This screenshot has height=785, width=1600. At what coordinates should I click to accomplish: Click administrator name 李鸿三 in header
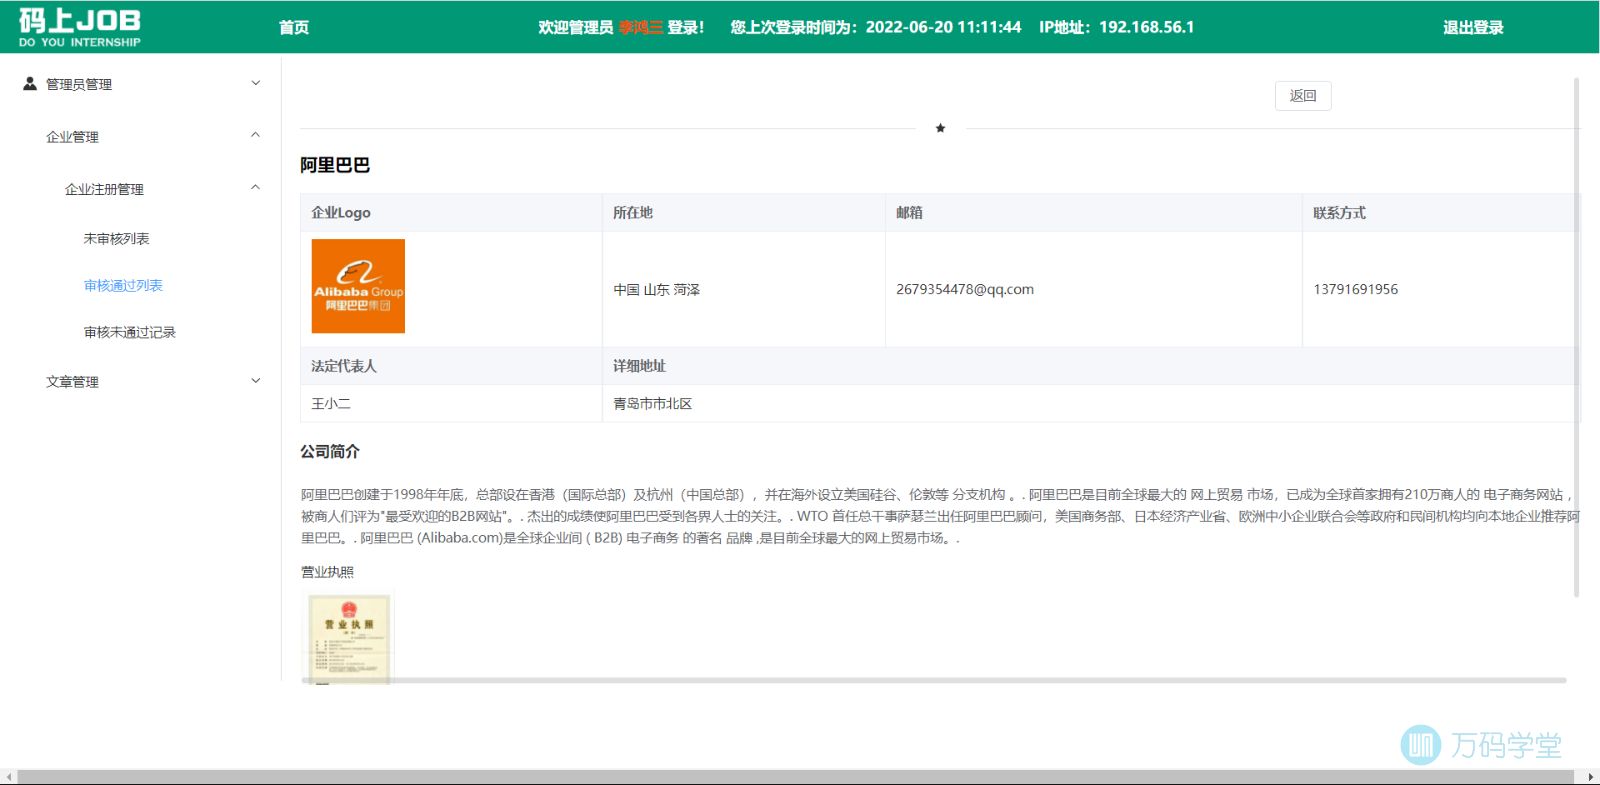tap(641, 27)
